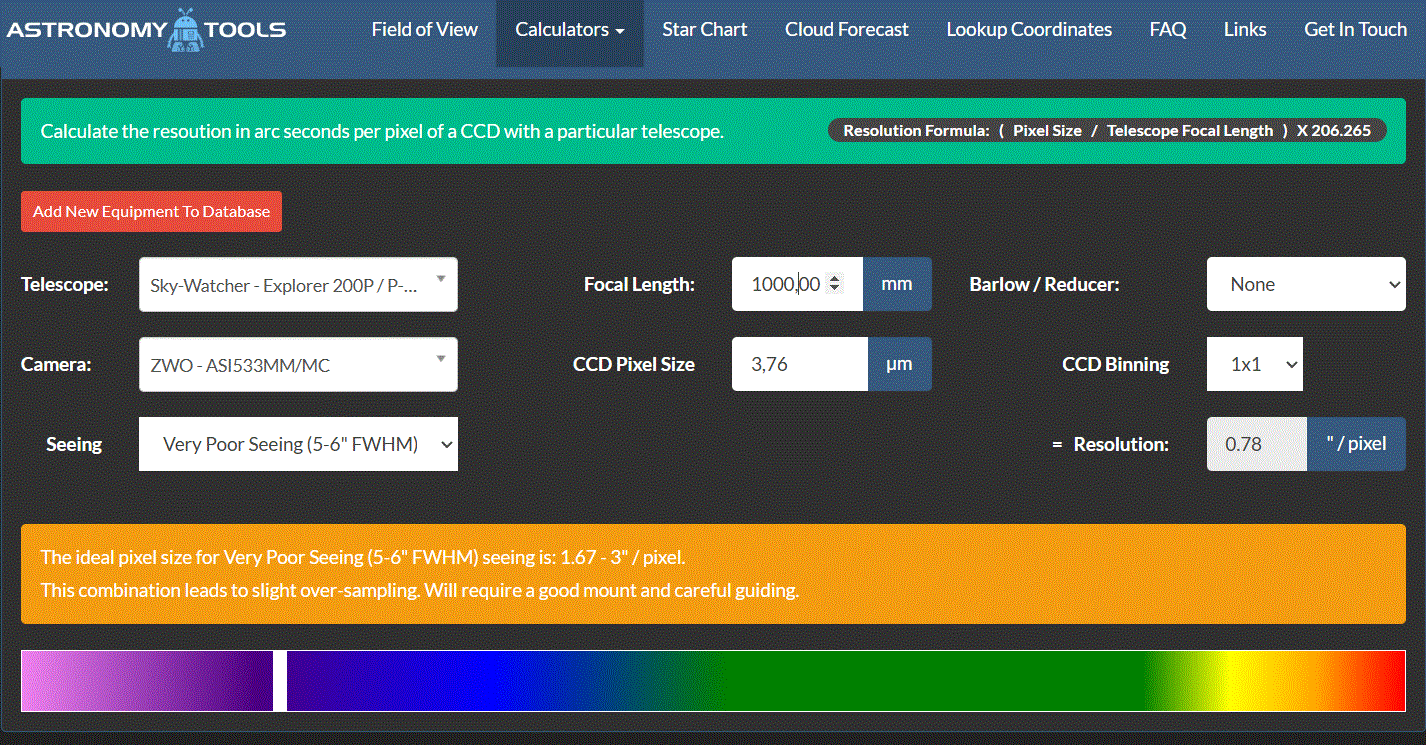Go to the Star Chart page
Image resolution: width=1426 pixels, height=745 pixels.
coord(704,29)
